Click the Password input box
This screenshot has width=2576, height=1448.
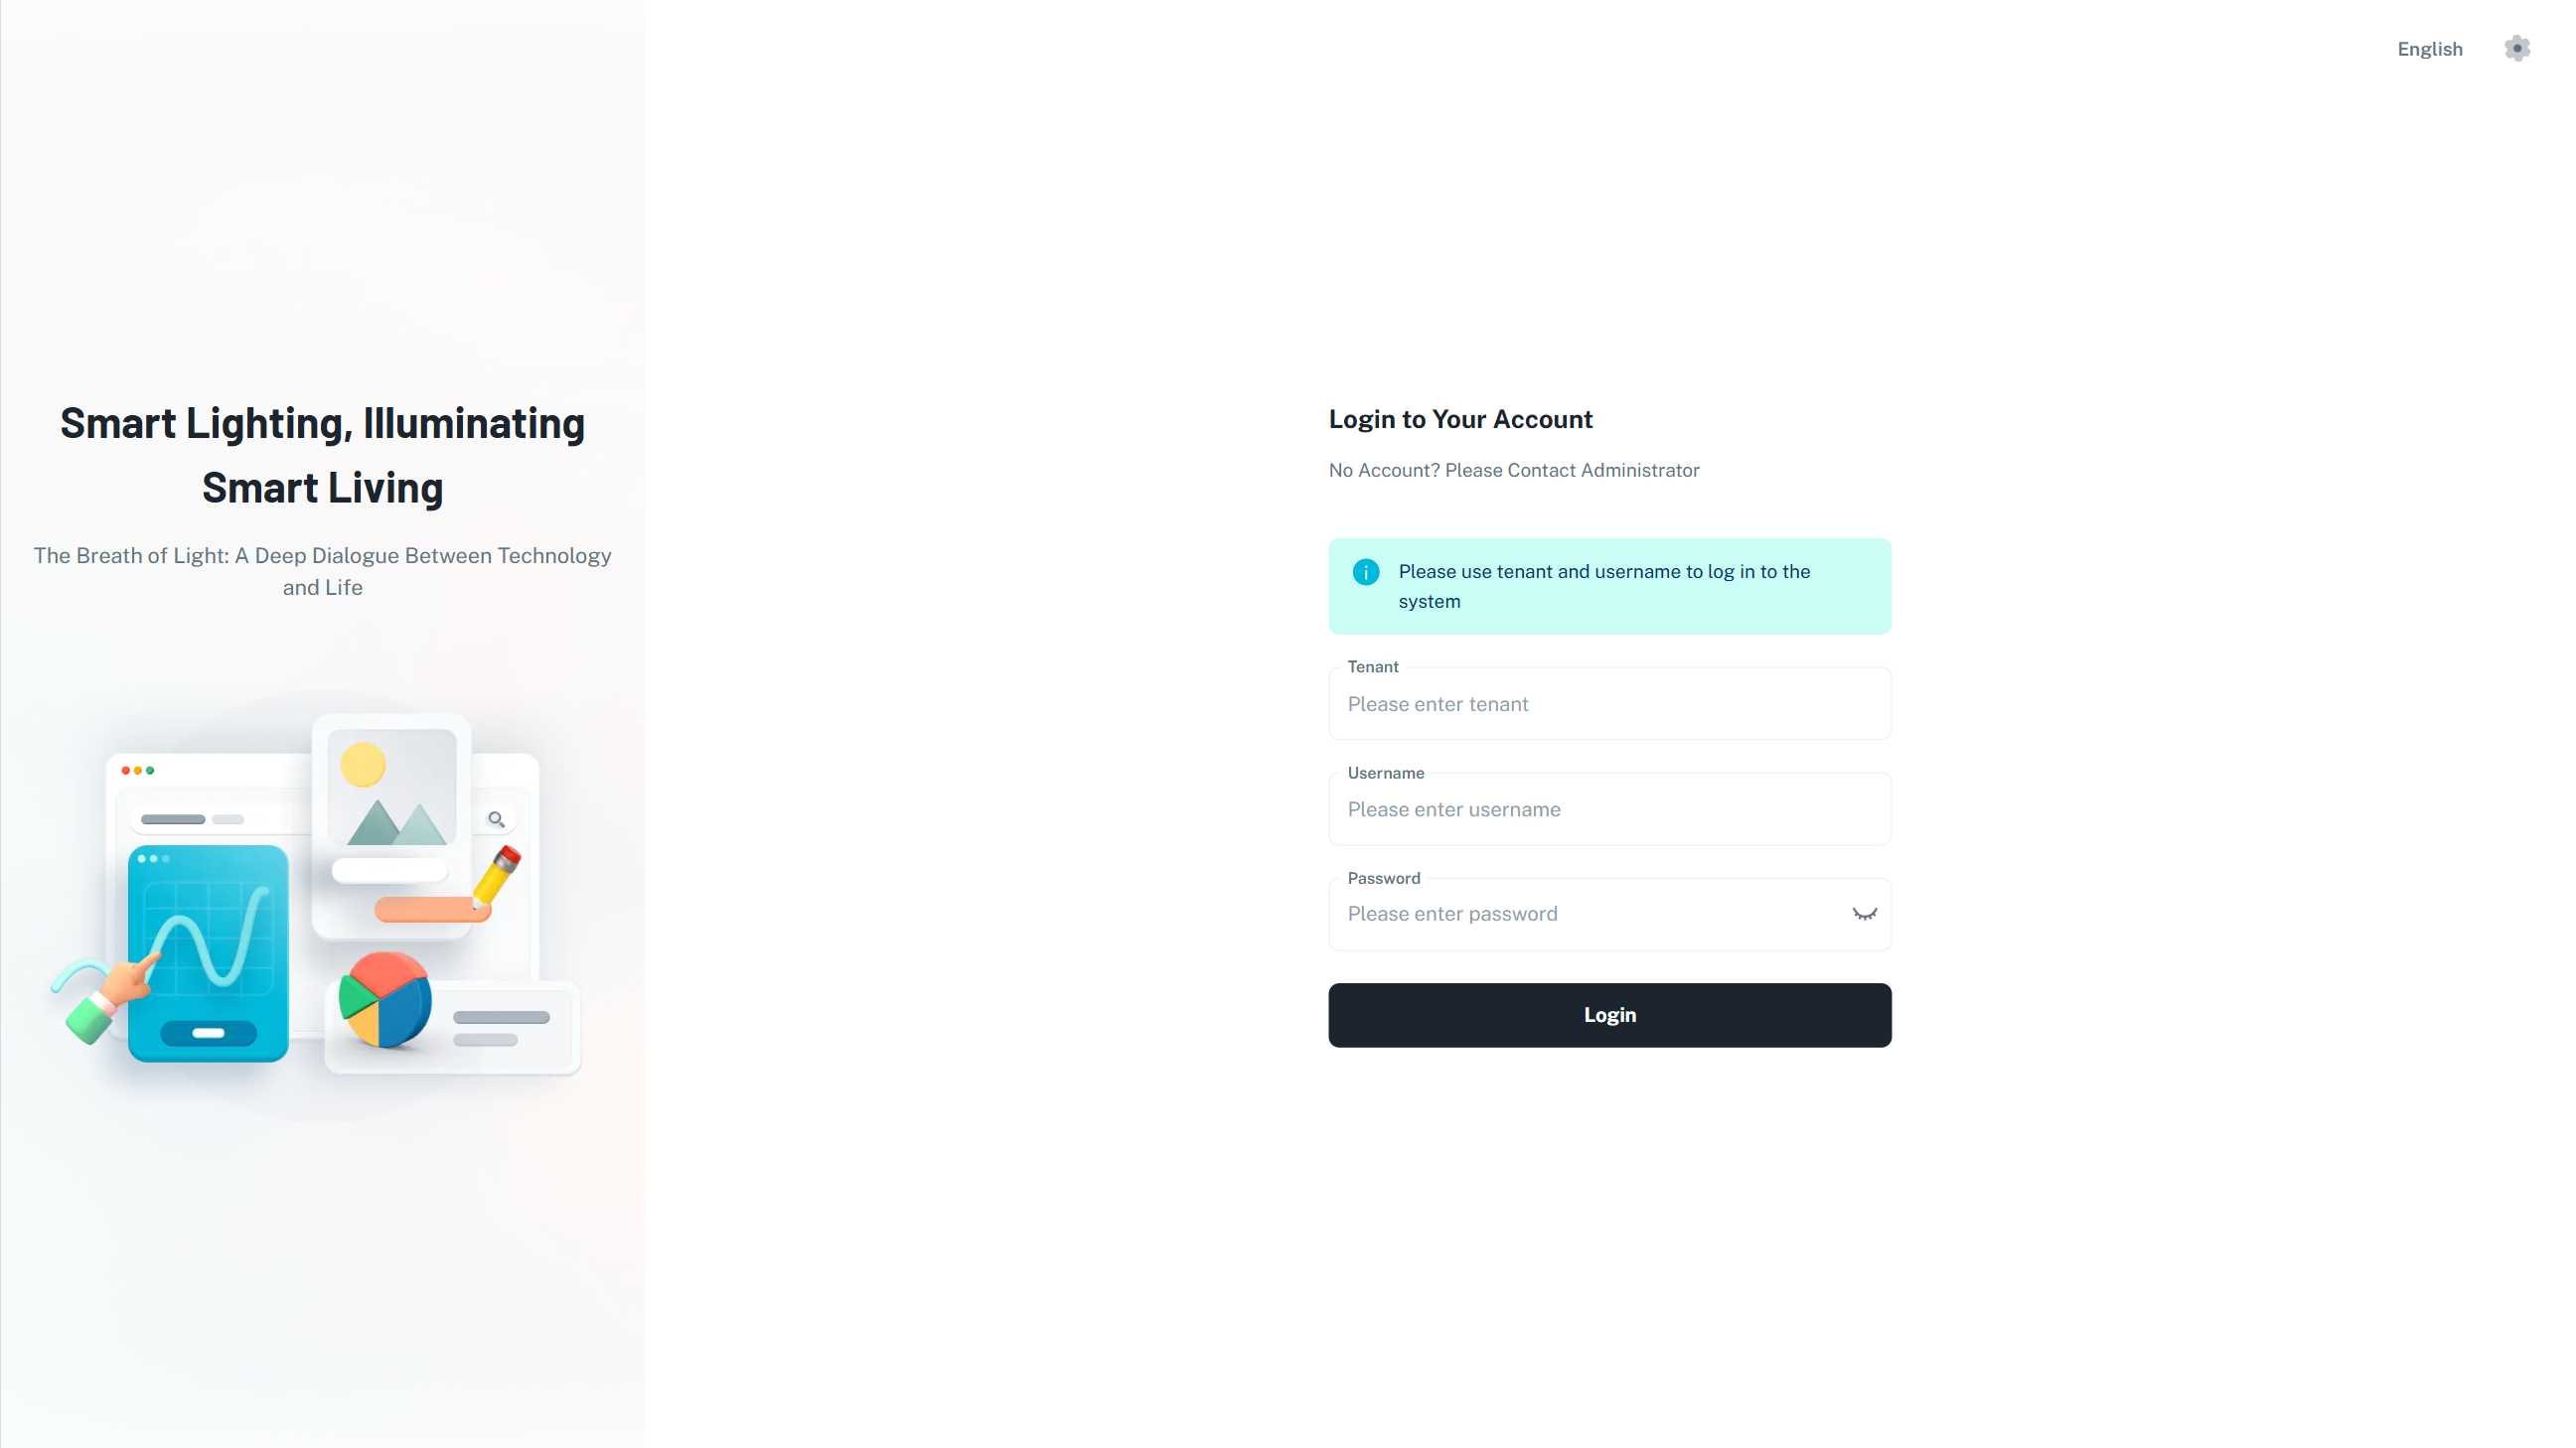(1590, 914)
